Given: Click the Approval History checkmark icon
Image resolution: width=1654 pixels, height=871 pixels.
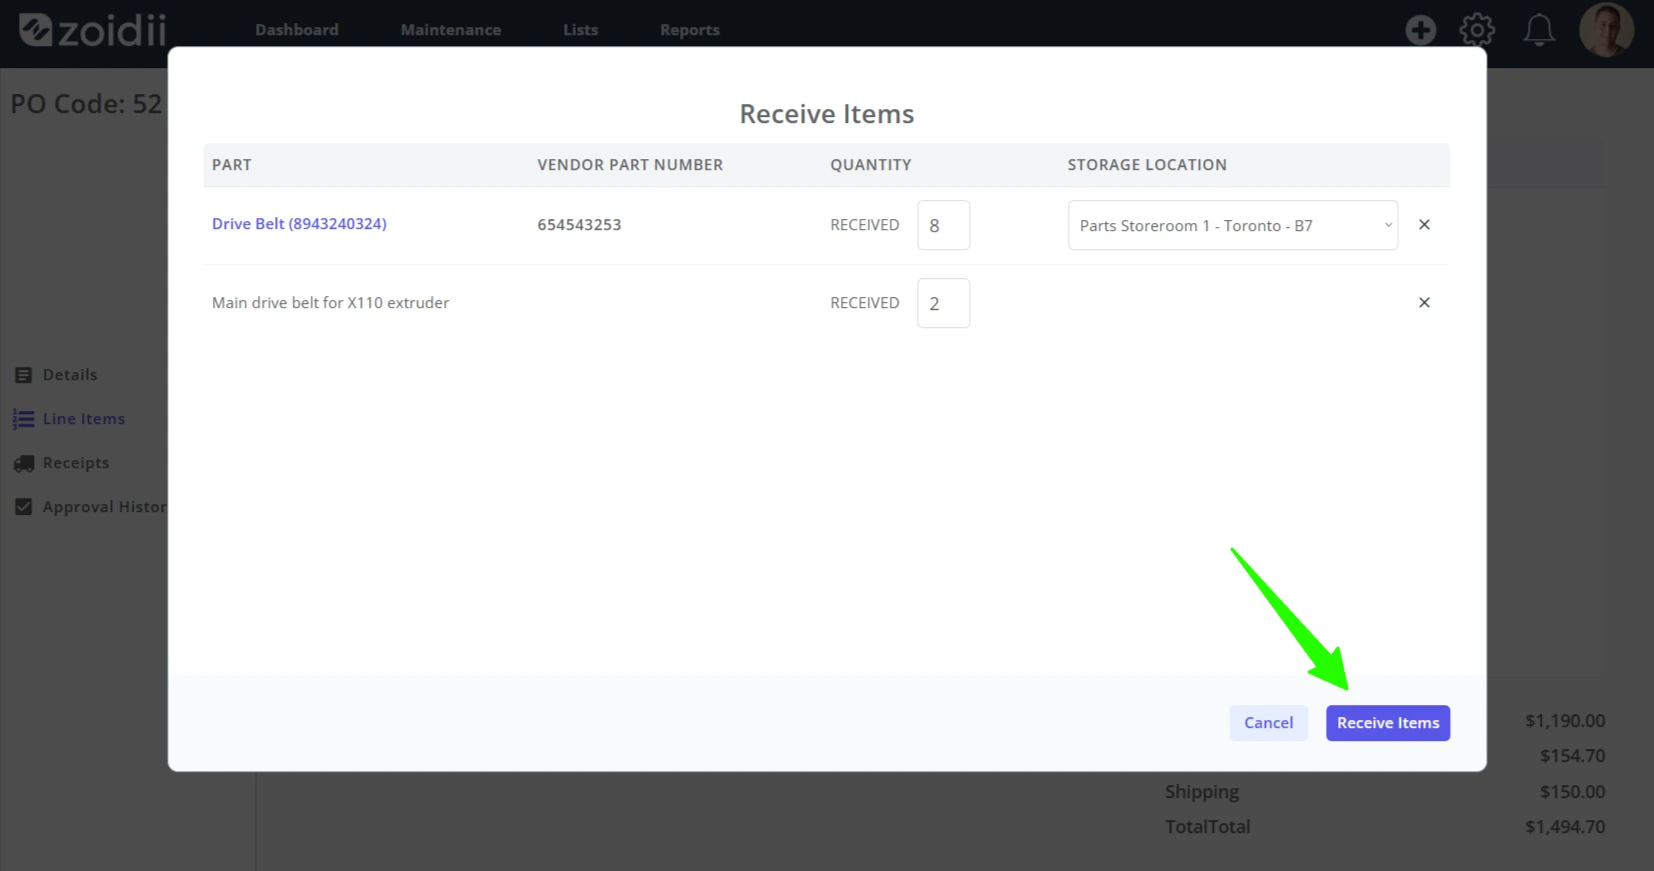Looking at the screenshot, I should [24, 507].
